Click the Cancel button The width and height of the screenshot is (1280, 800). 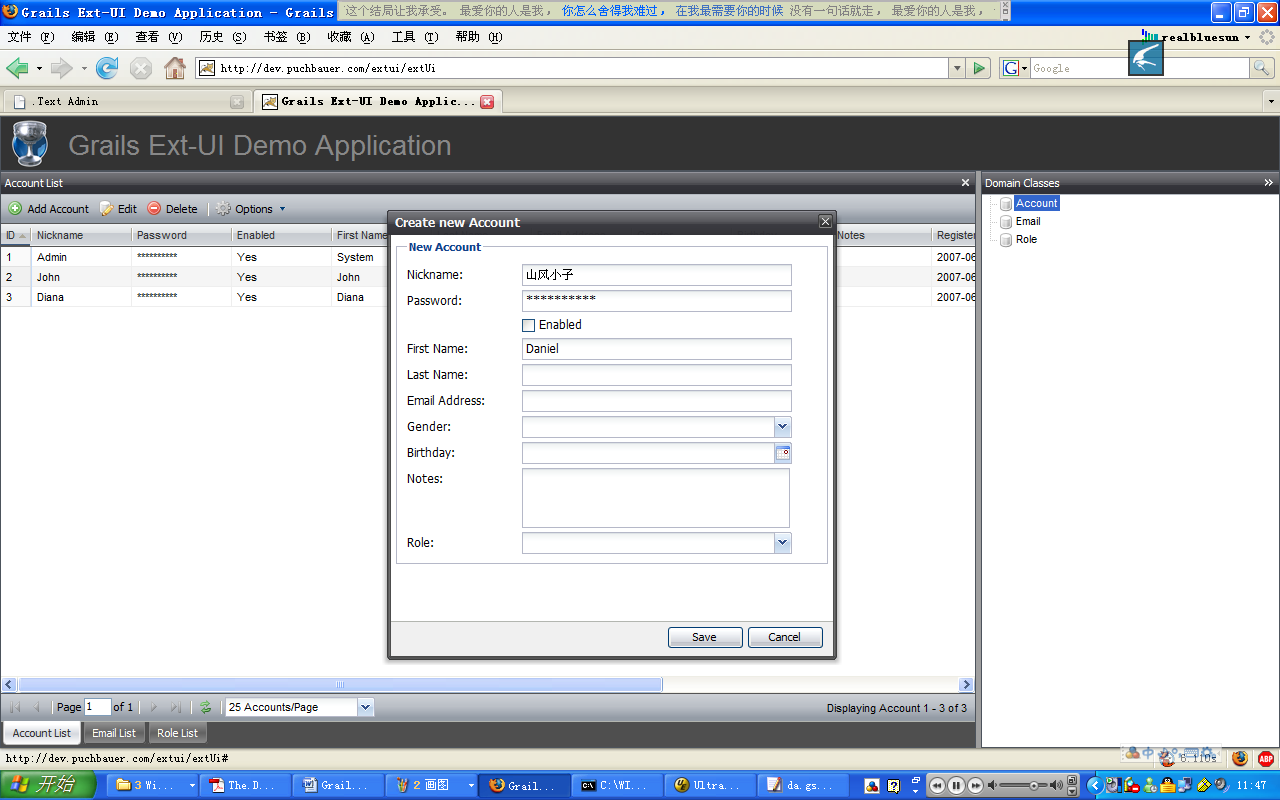click(785, 637)
